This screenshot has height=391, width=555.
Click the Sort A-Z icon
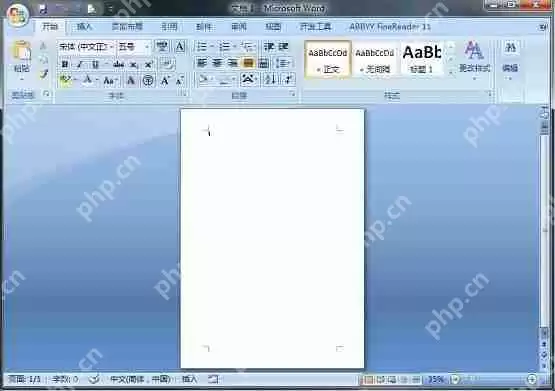[271, 80]
